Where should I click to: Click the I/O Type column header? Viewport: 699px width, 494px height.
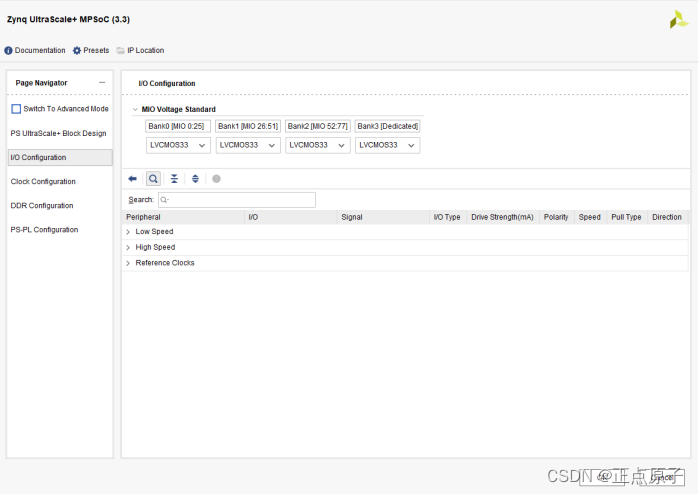click(447, 217)
